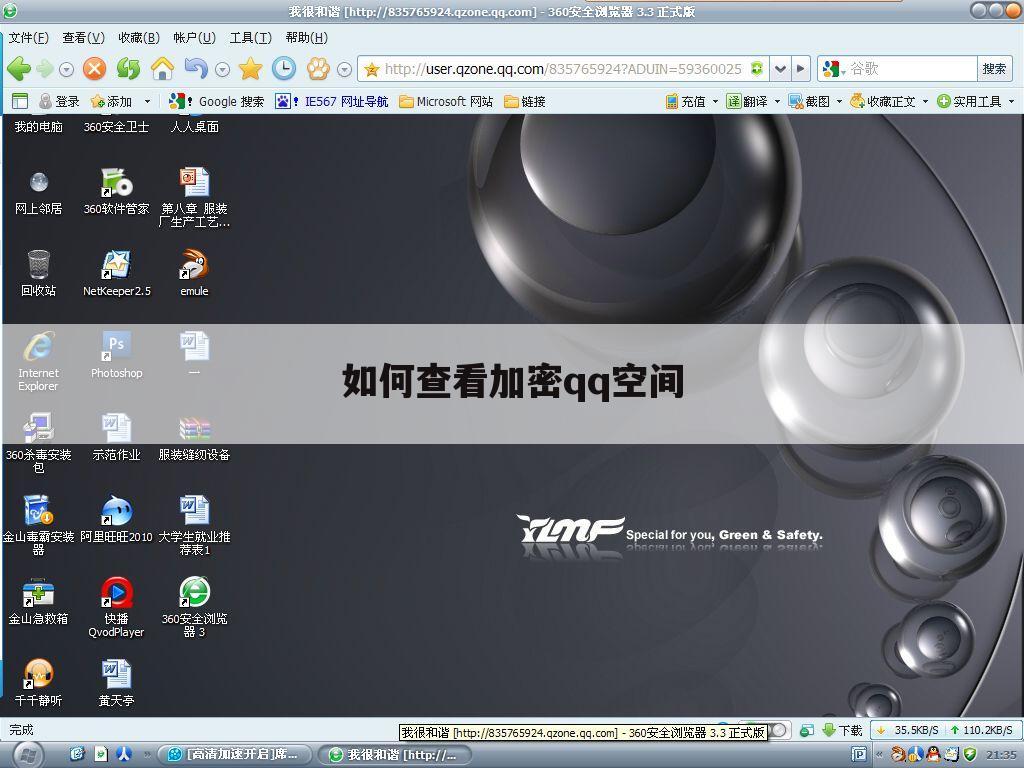The image size is (1024, 768).
Task: Open the 360安全卫士 desktop icon
Action: (x=116, y=126)
